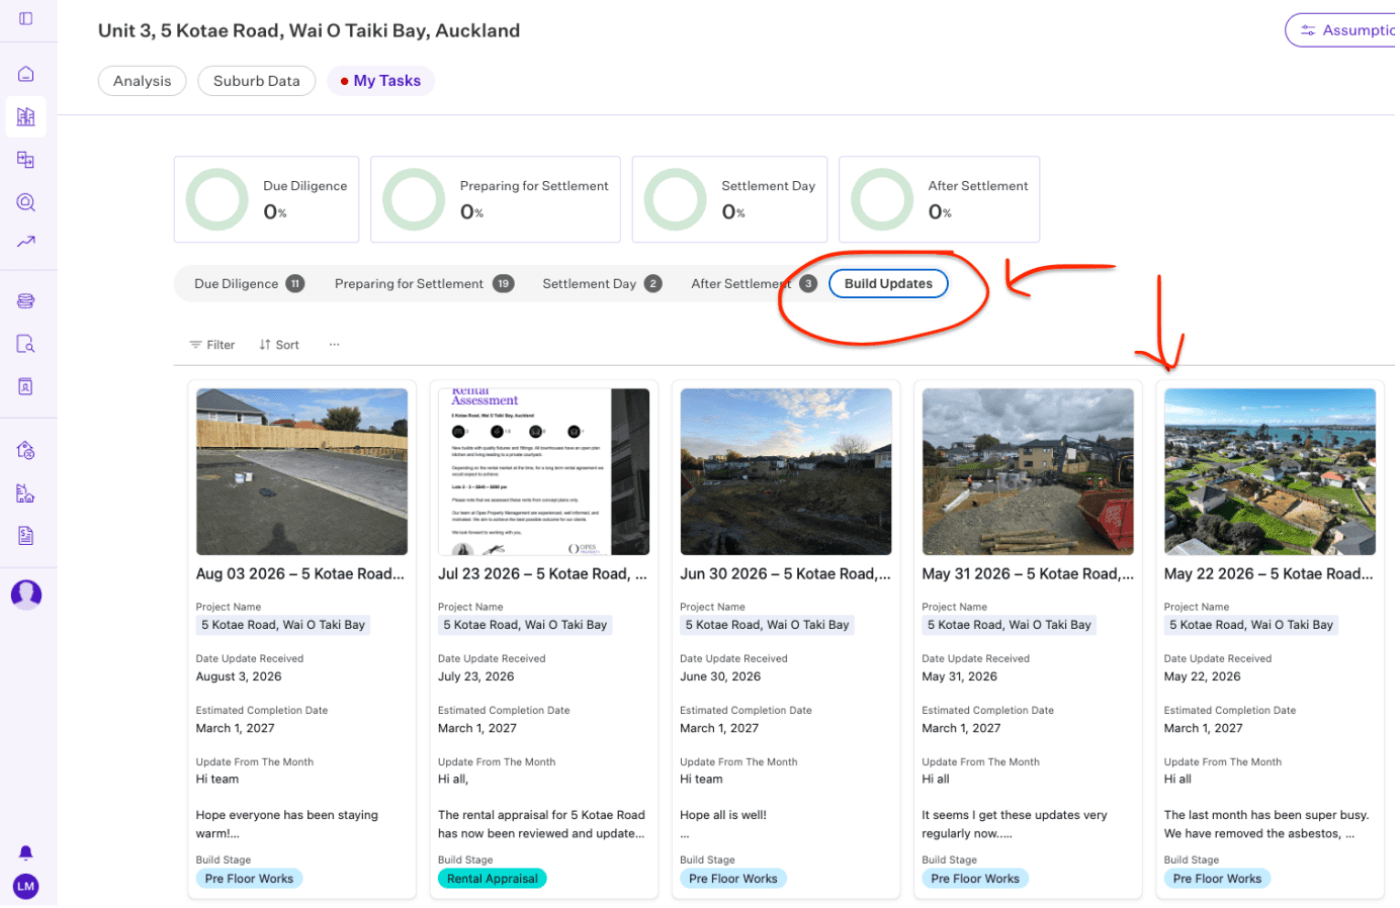Open the coin stack sidebar icon
This screenshot has height=908, width=1400.
click(x=26, y=301)
